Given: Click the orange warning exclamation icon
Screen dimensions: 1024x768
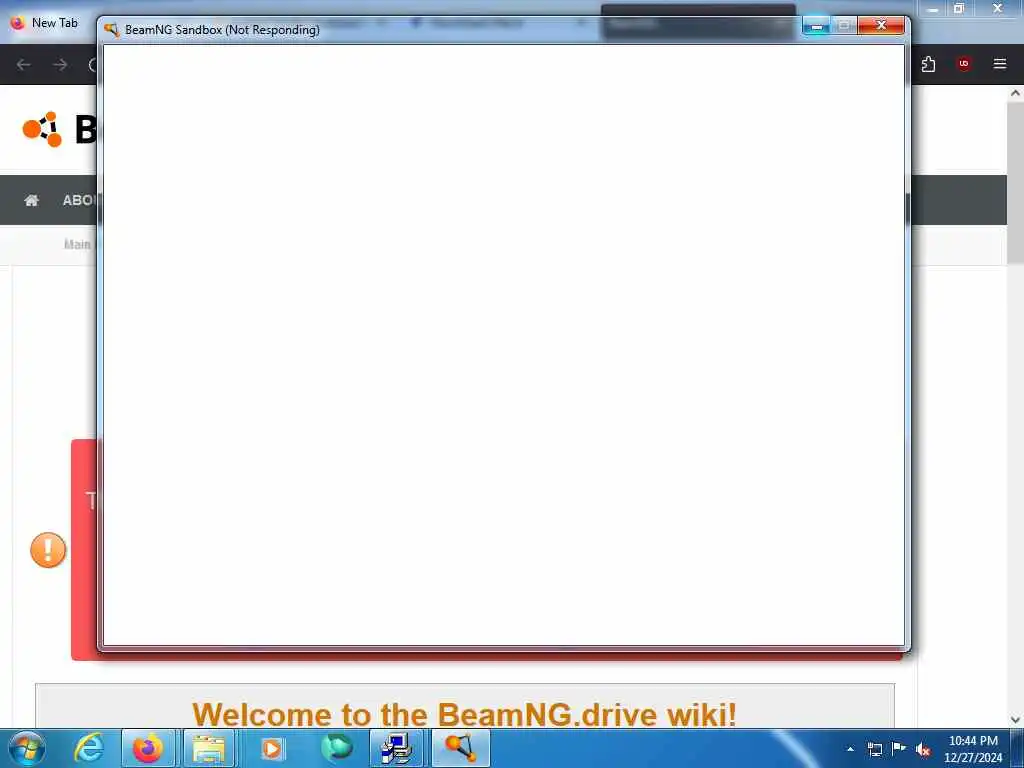Looking at the screenshot, I should pos(48,550).
